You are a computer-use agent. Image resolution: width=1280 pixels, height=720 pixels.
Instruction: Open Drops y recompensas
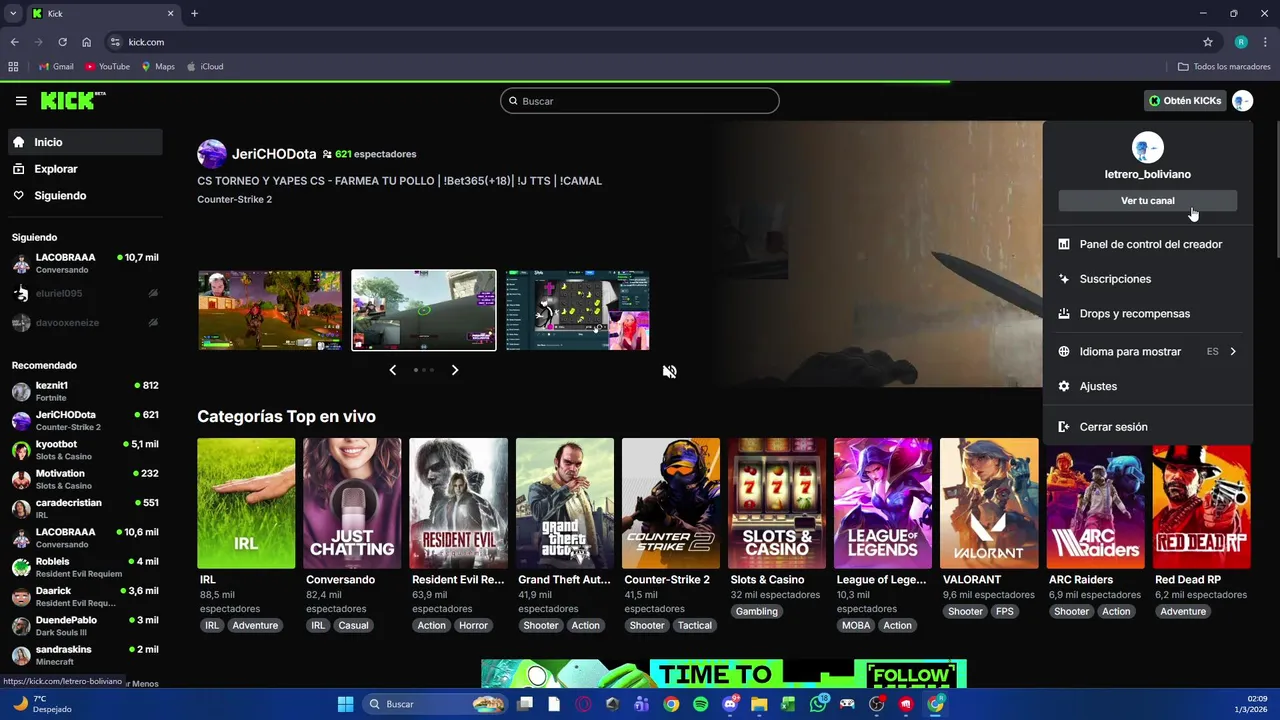1147,314
